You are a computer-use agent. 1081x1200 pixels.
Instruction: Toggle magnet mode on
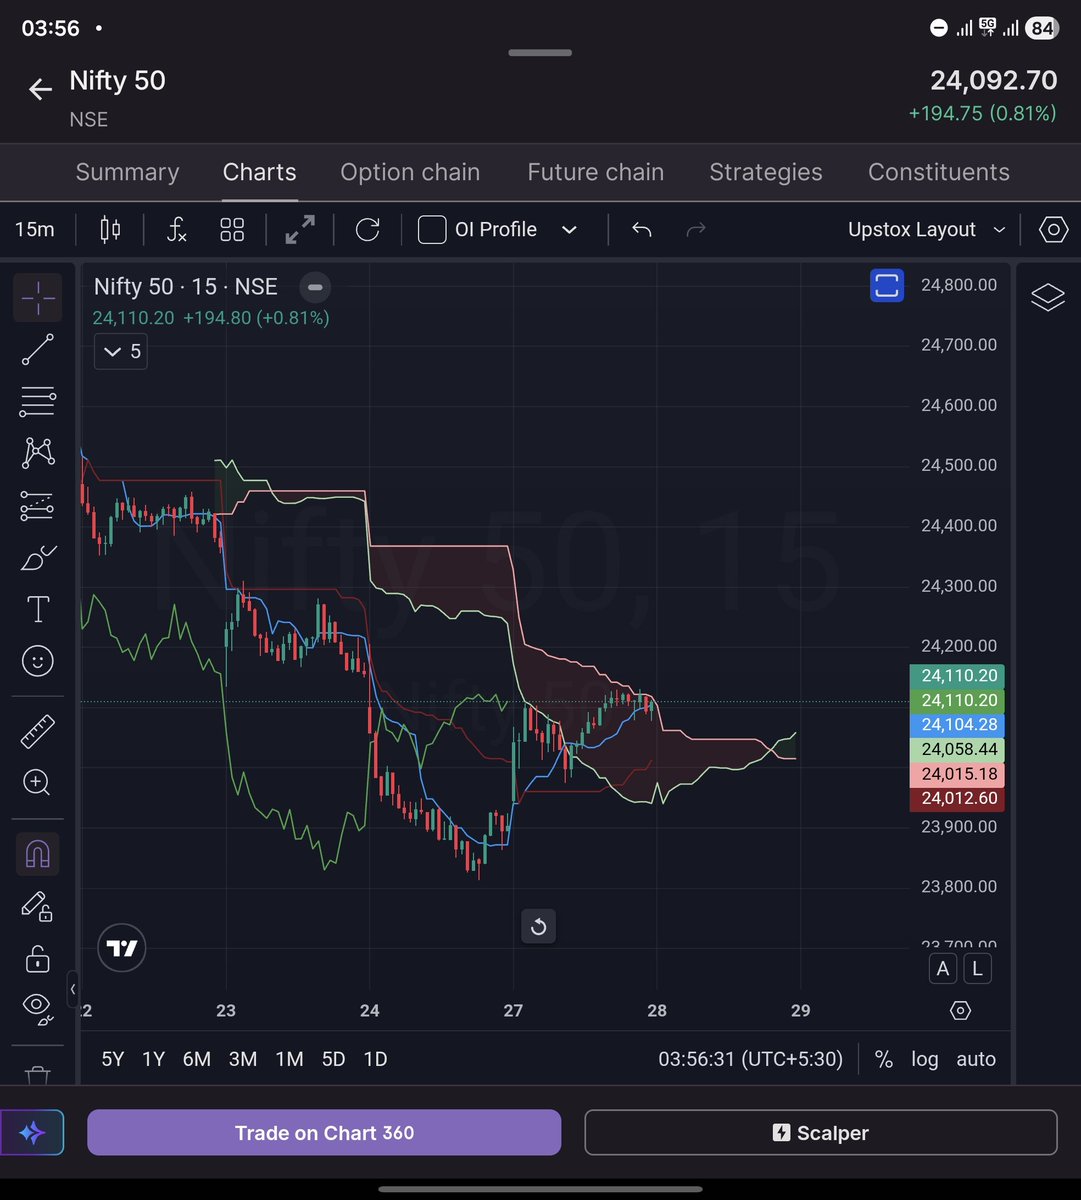click(x=38, y=854)
